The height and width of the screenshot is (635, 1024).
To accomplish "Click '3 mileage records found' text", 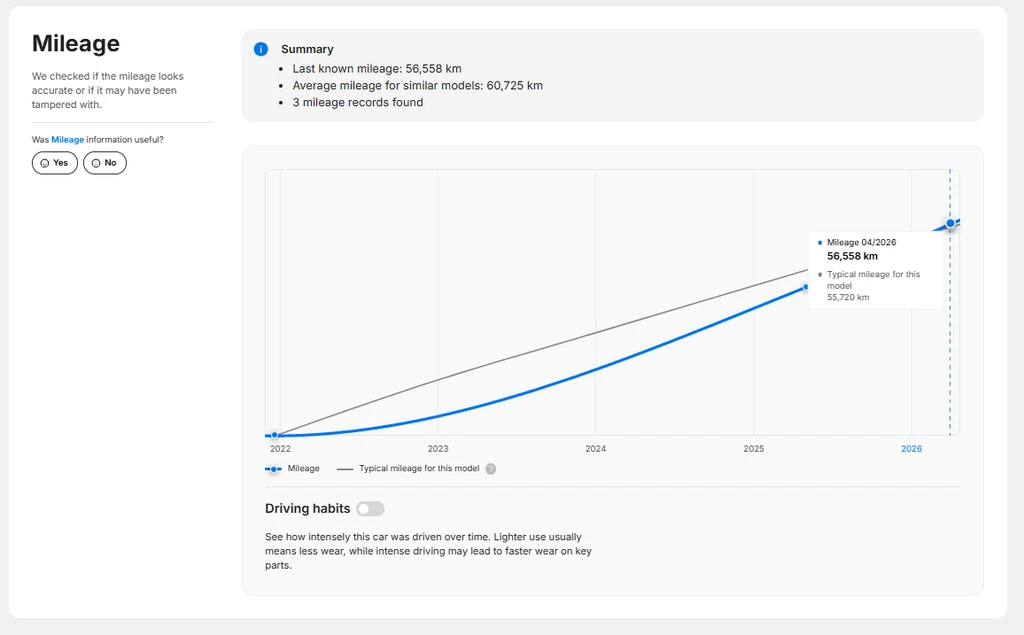I will point(358,103).
